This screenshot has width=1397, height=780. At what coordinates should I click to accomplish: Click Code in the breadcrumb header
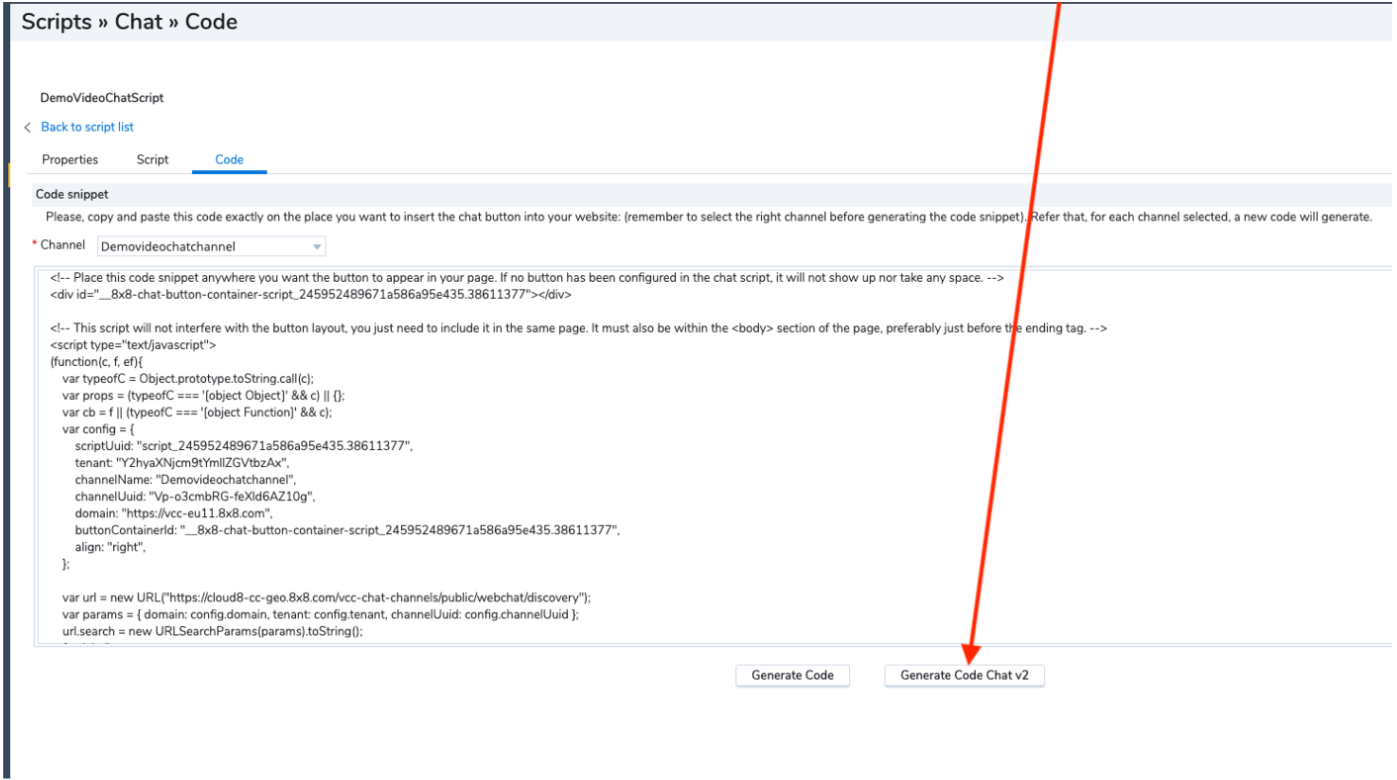tap(210, 21)
